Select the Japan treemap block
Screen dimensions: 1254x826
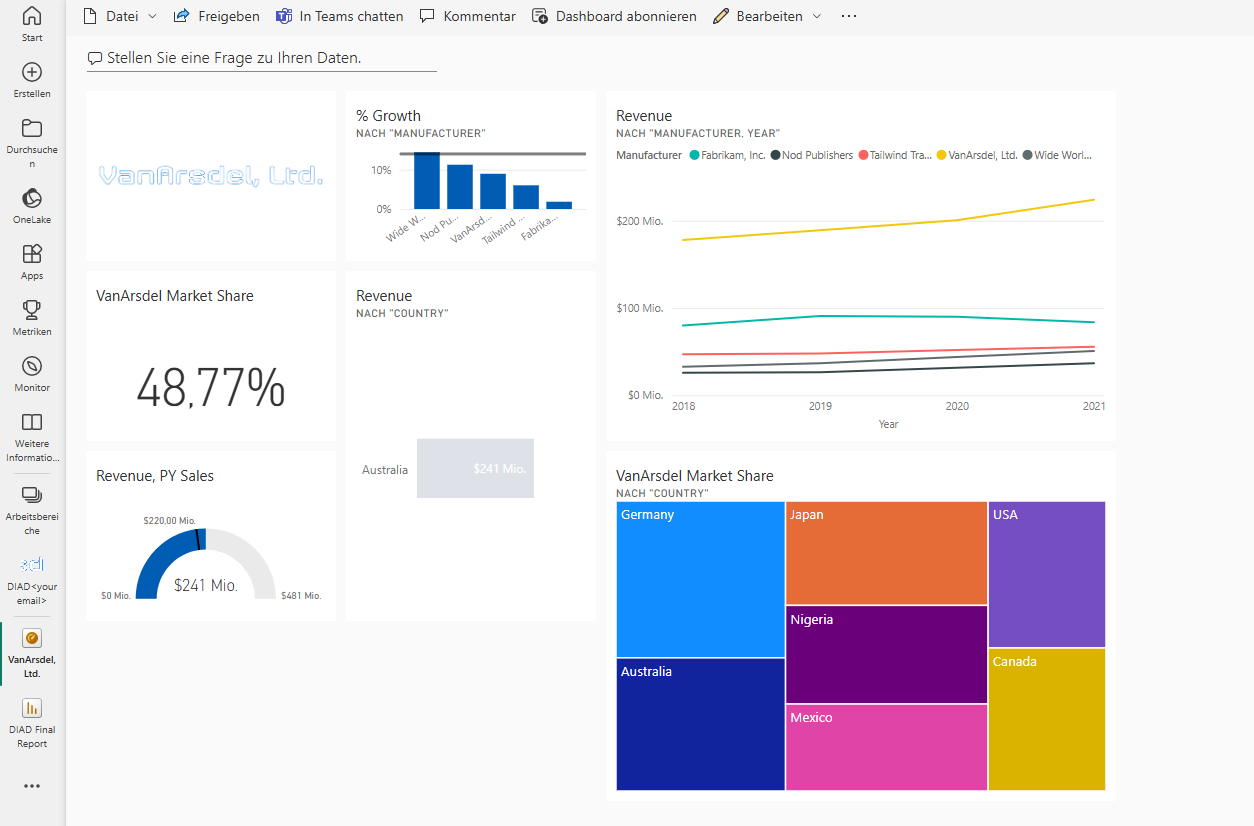(x=886, y=553)
